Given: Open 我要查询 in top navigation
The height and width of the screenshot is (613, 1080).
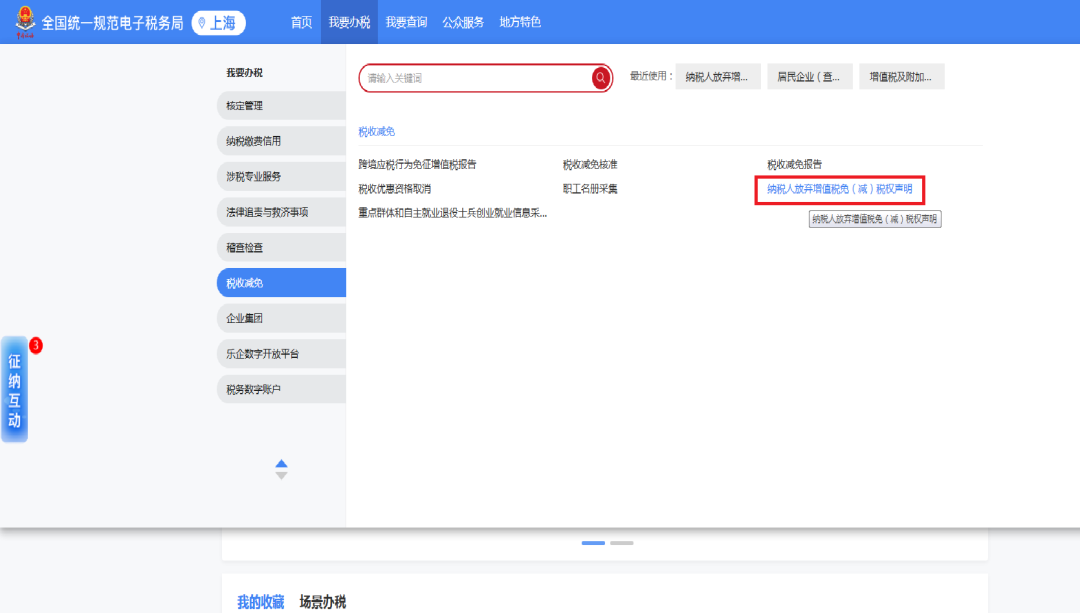Looking at the screenshot, I should click(406, 22).
